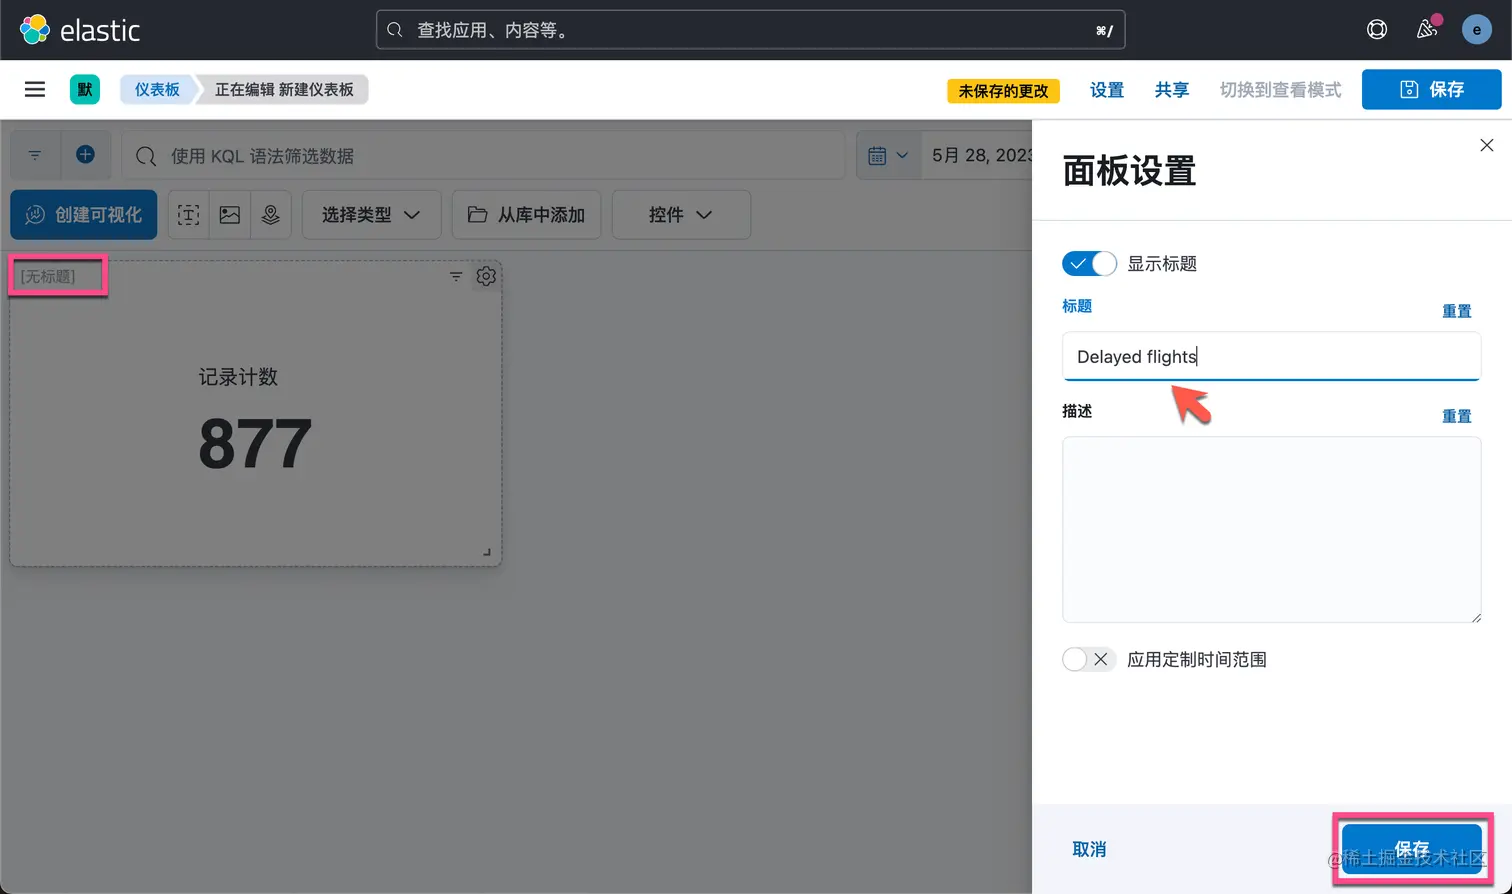Image resolution: width=1512 pixels, height=894 pixels.
Task: Click the [无标题] panel title
Action: pyautogui.click(x=48, y=277)
